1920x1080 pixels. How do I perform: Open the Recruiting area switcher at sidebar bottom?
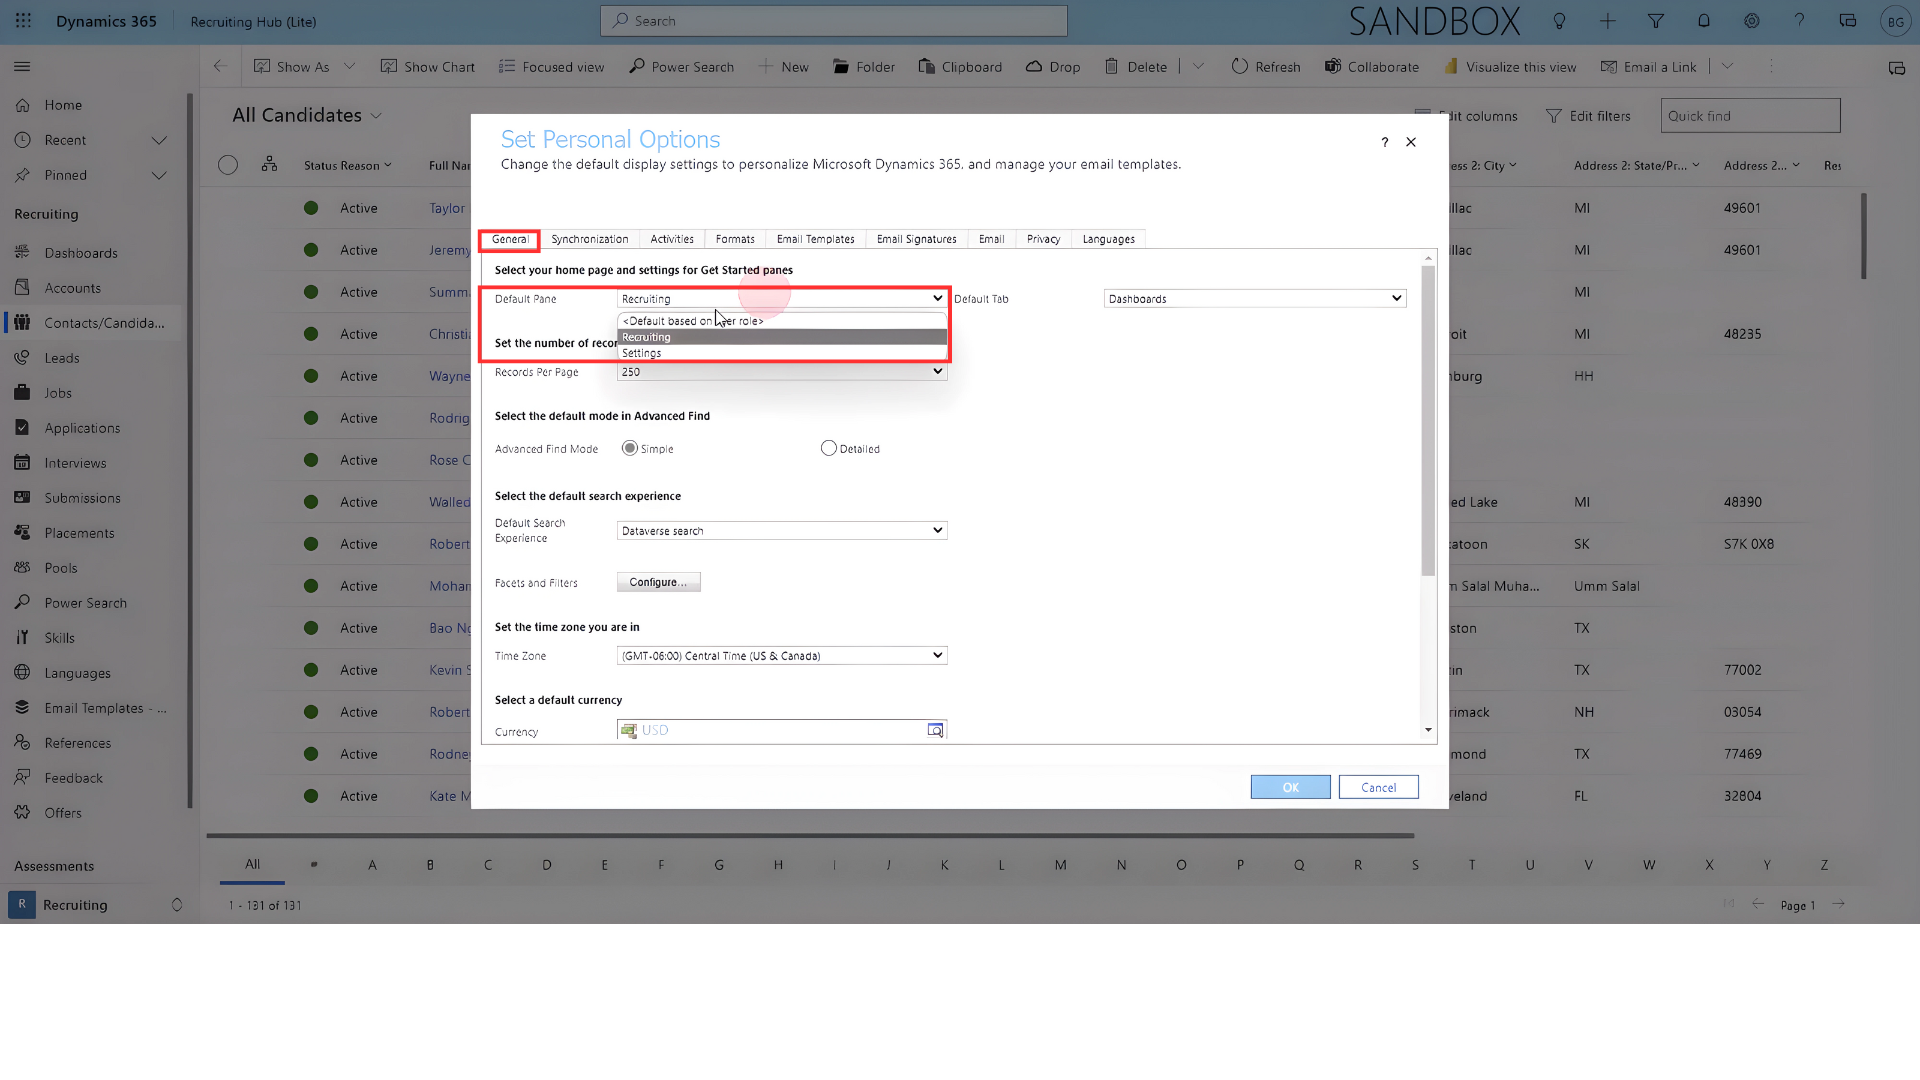click(97, 904)
